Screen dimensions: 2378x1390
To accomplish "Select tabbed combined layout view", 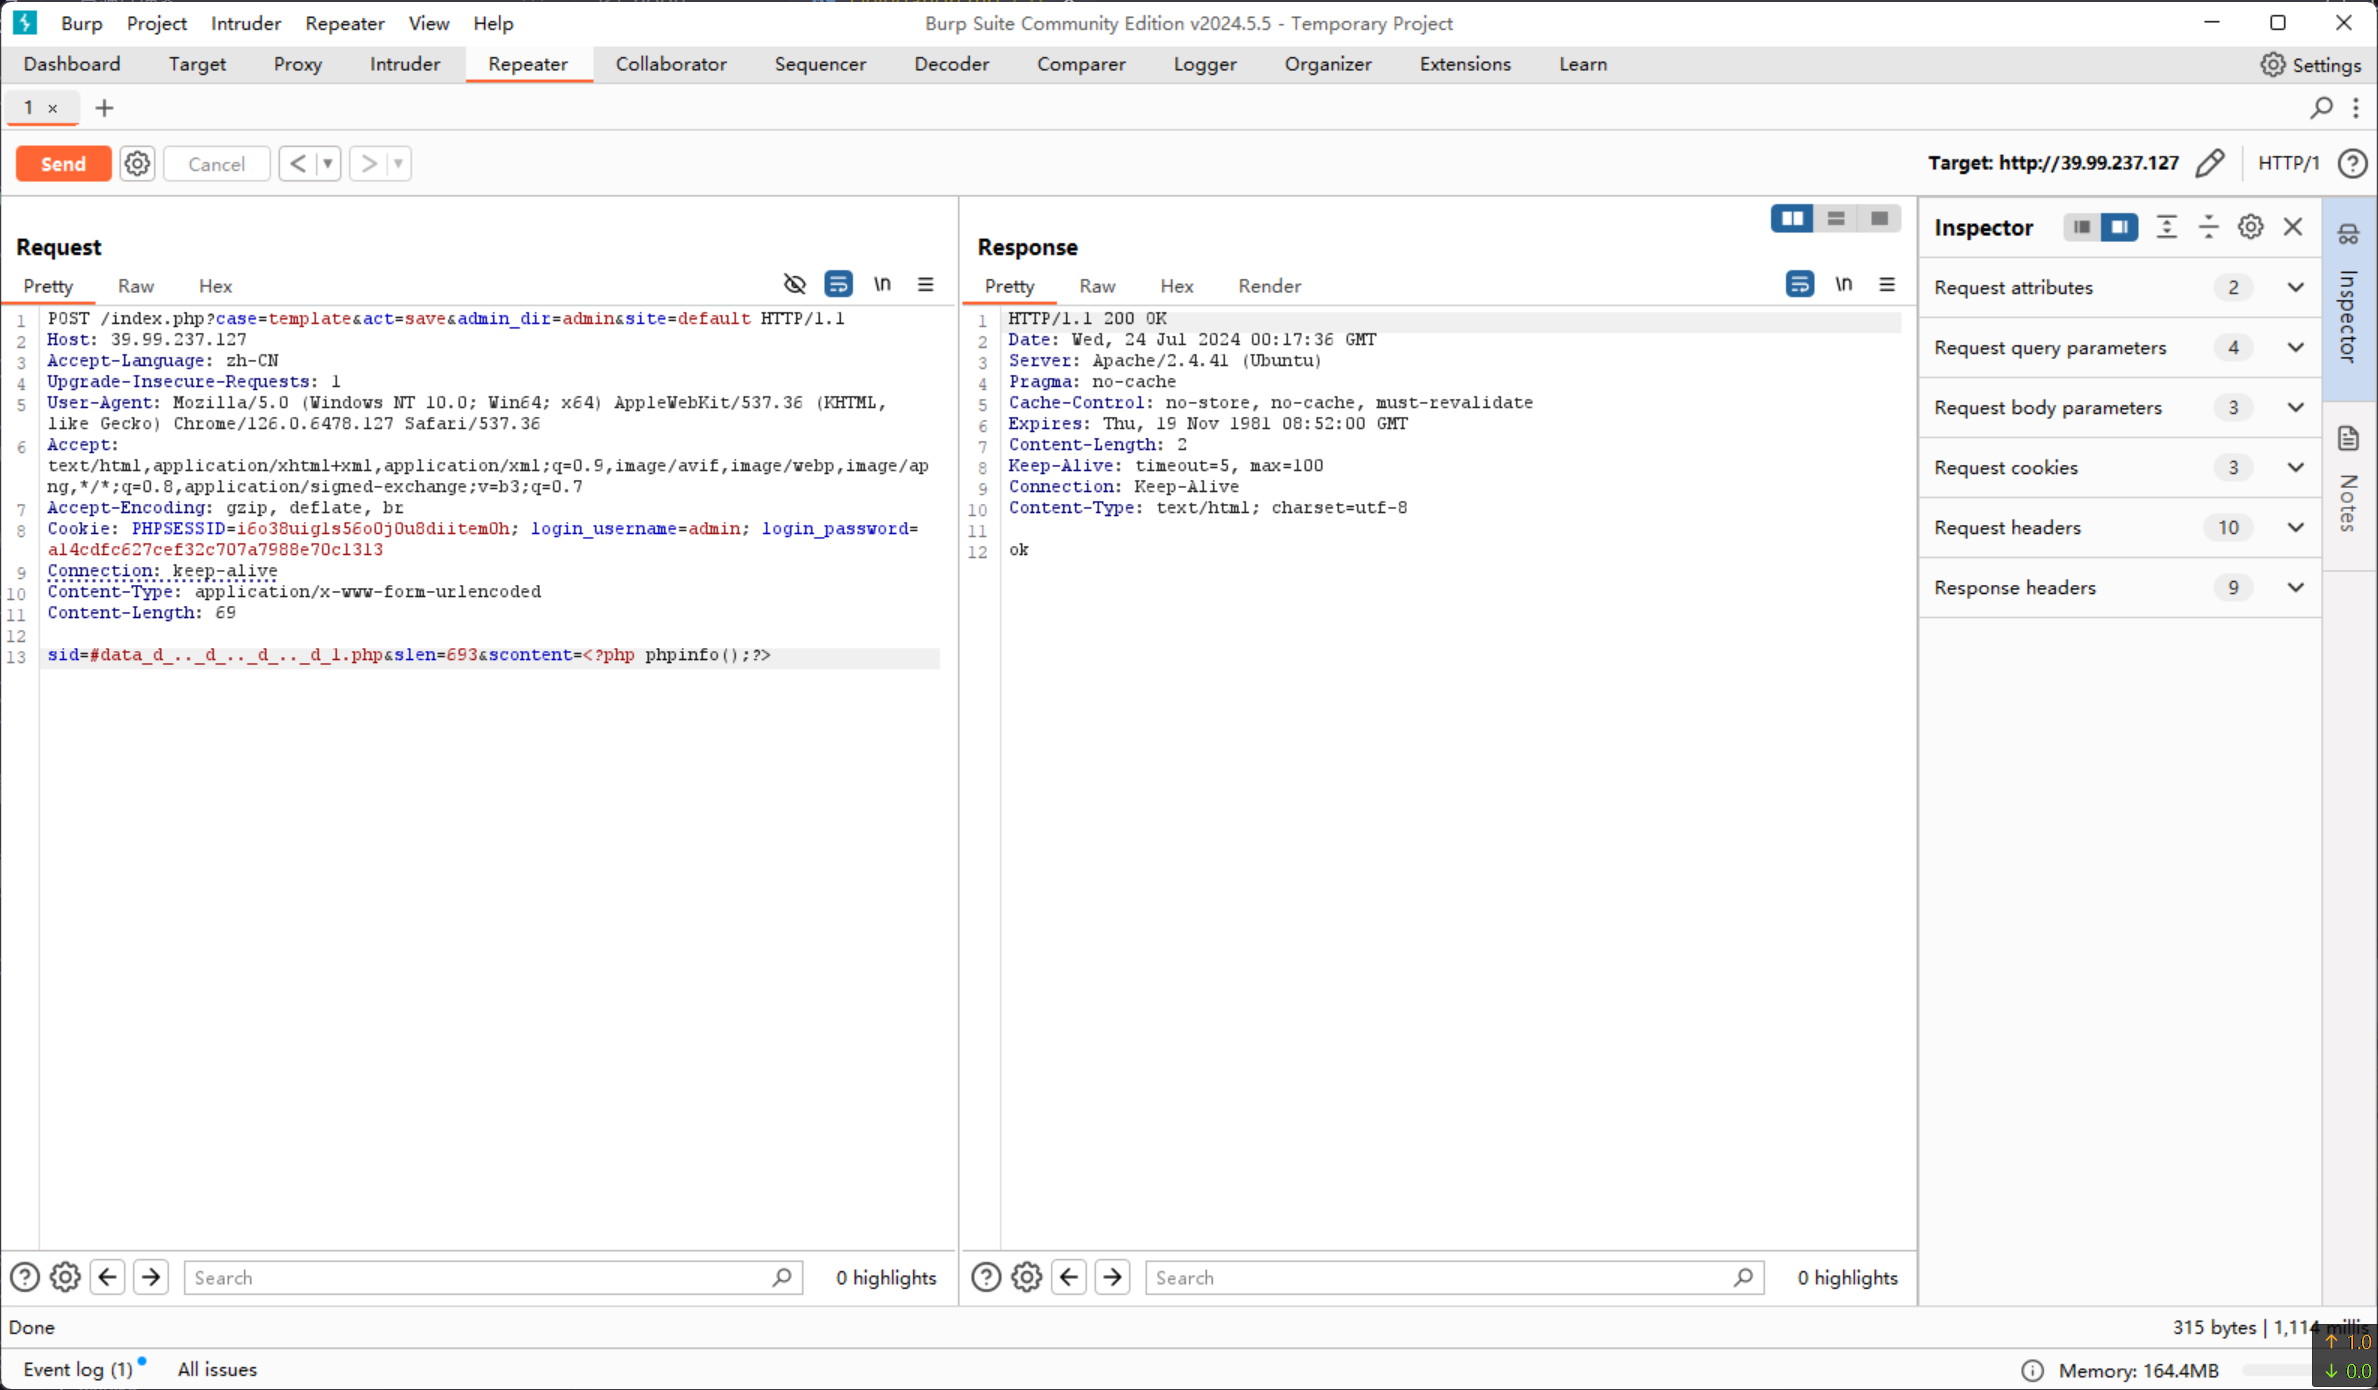I will (1879, 218).
